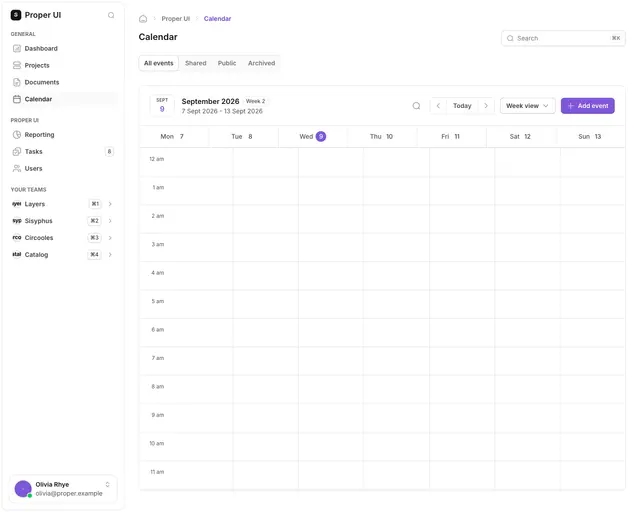Click the 12 am time label
This screenshot has height=512, width=640.
click(157, 159)
